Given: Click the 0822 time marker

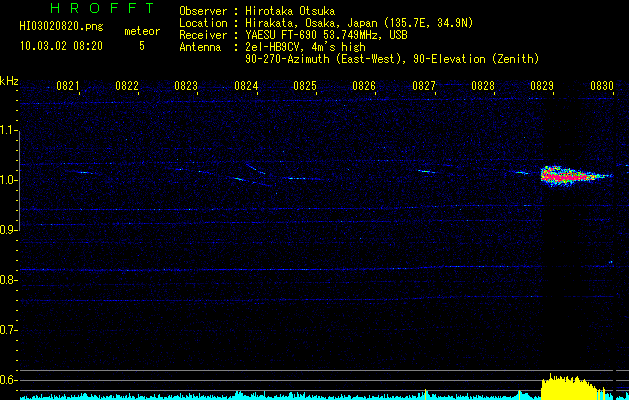Looking at the screenshot, I should click(x=127, y=86).
